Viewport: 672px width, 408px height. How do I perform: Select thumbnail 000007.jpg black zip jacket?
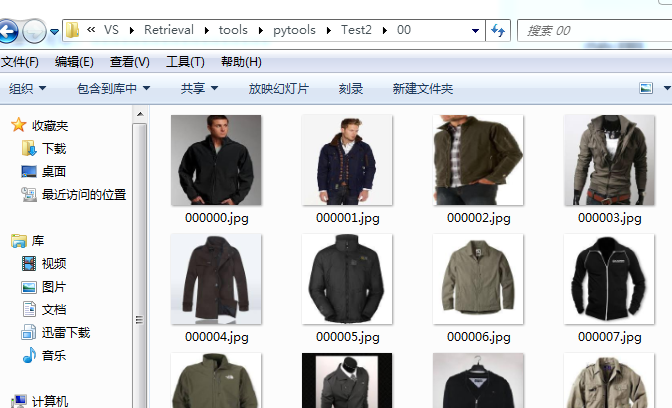click(609, 279)
